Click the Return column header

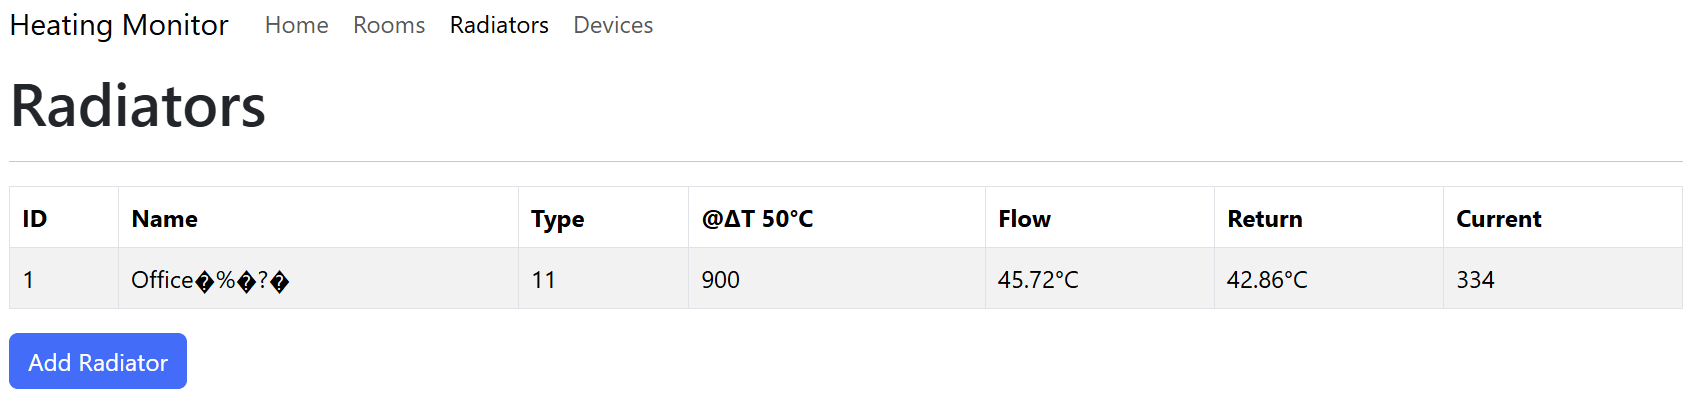(1264, 219)
